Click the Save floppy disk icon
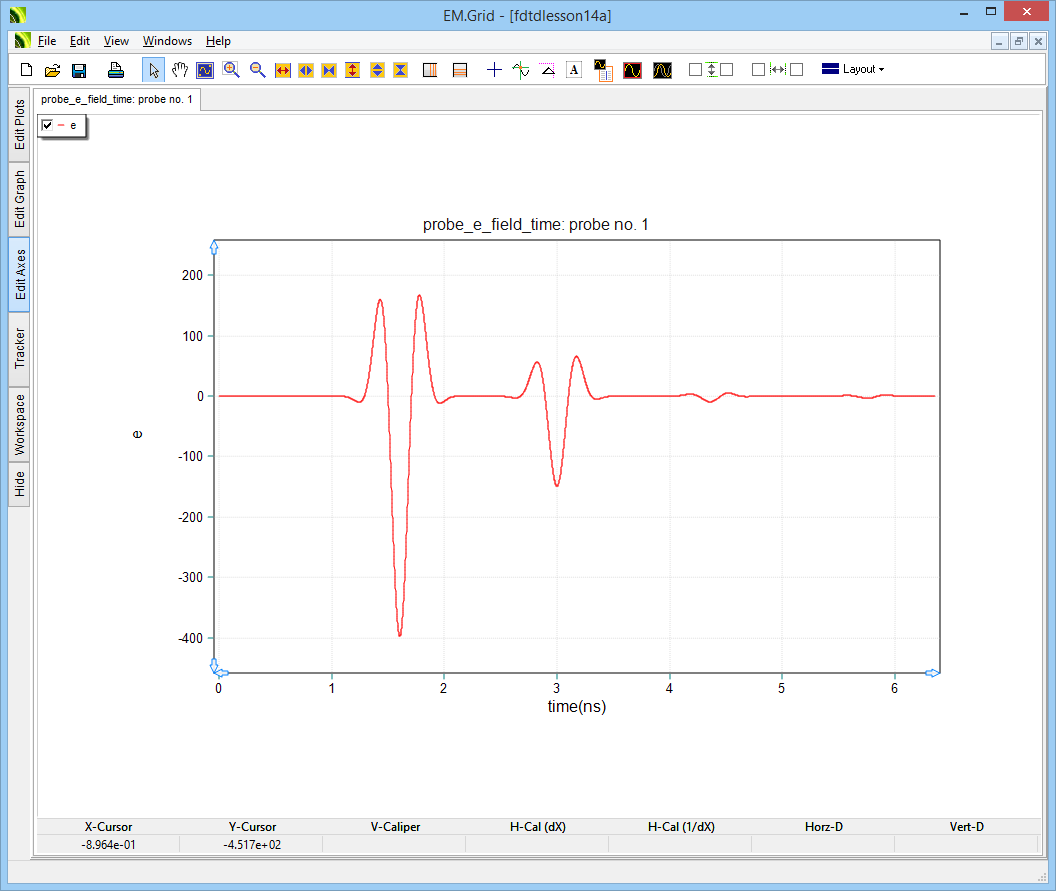 [x=79, y=70]
